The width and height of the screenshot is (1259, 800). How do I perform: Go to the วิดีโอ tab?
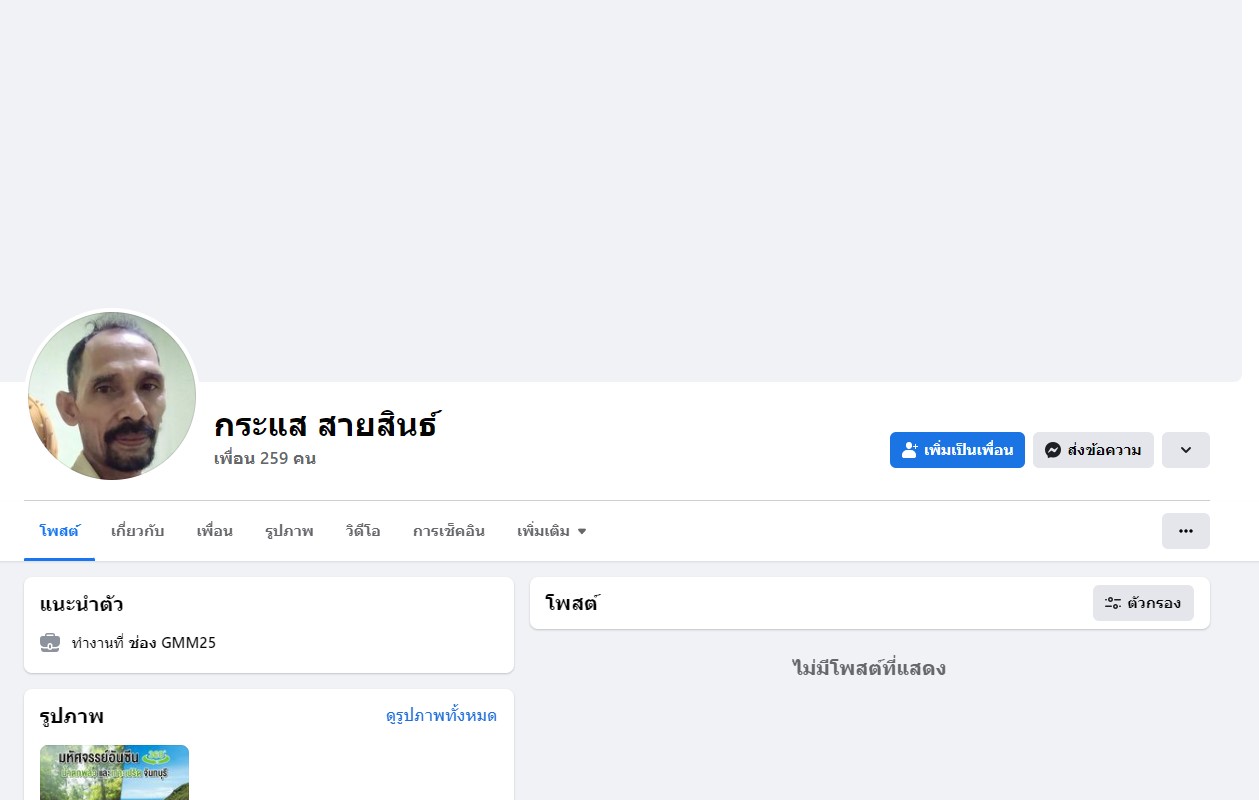pos(363,531)
